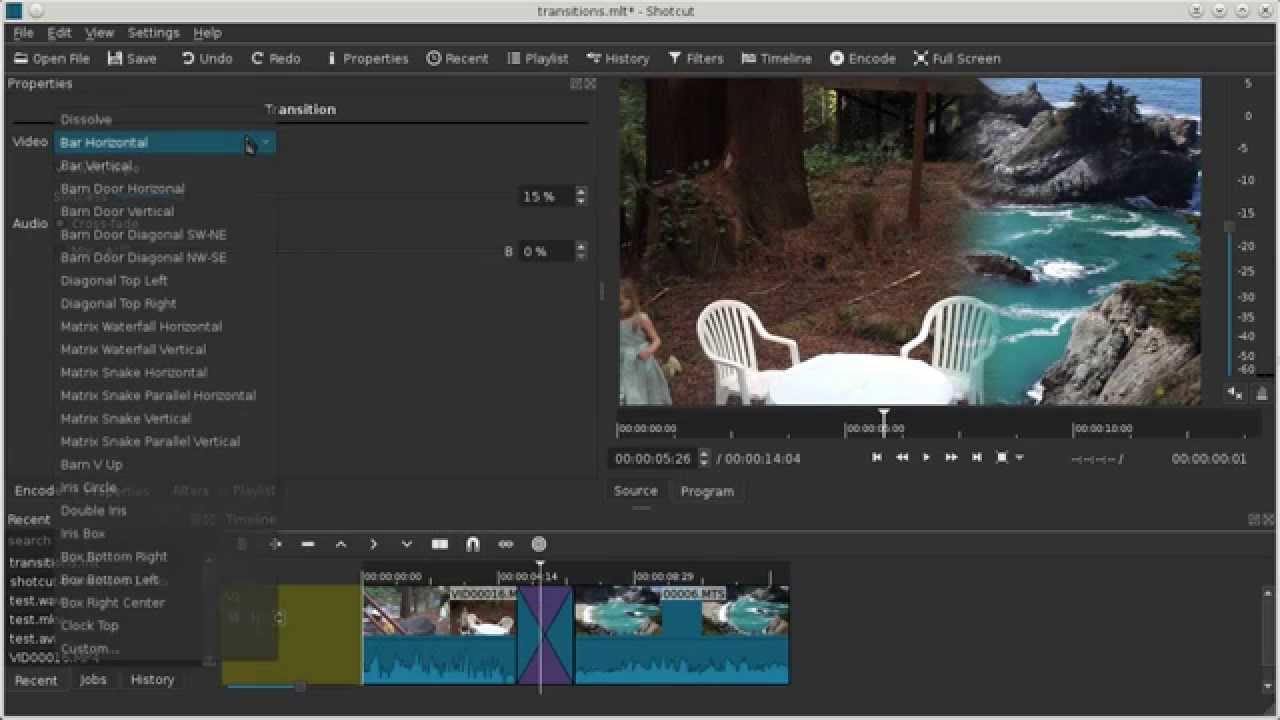The image size is (1280, 720).
Task: Float the Properties panel
Action: point(576,84)
